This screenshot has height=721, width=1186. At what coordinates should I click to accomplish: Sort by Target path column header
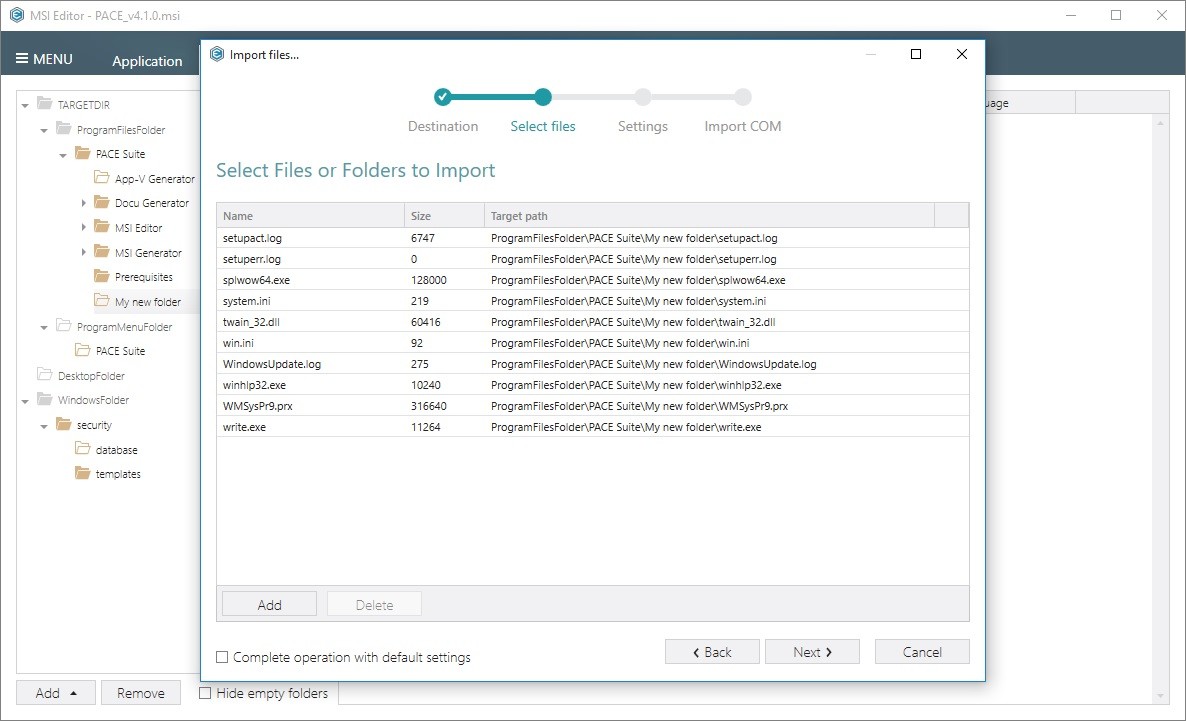709,216
